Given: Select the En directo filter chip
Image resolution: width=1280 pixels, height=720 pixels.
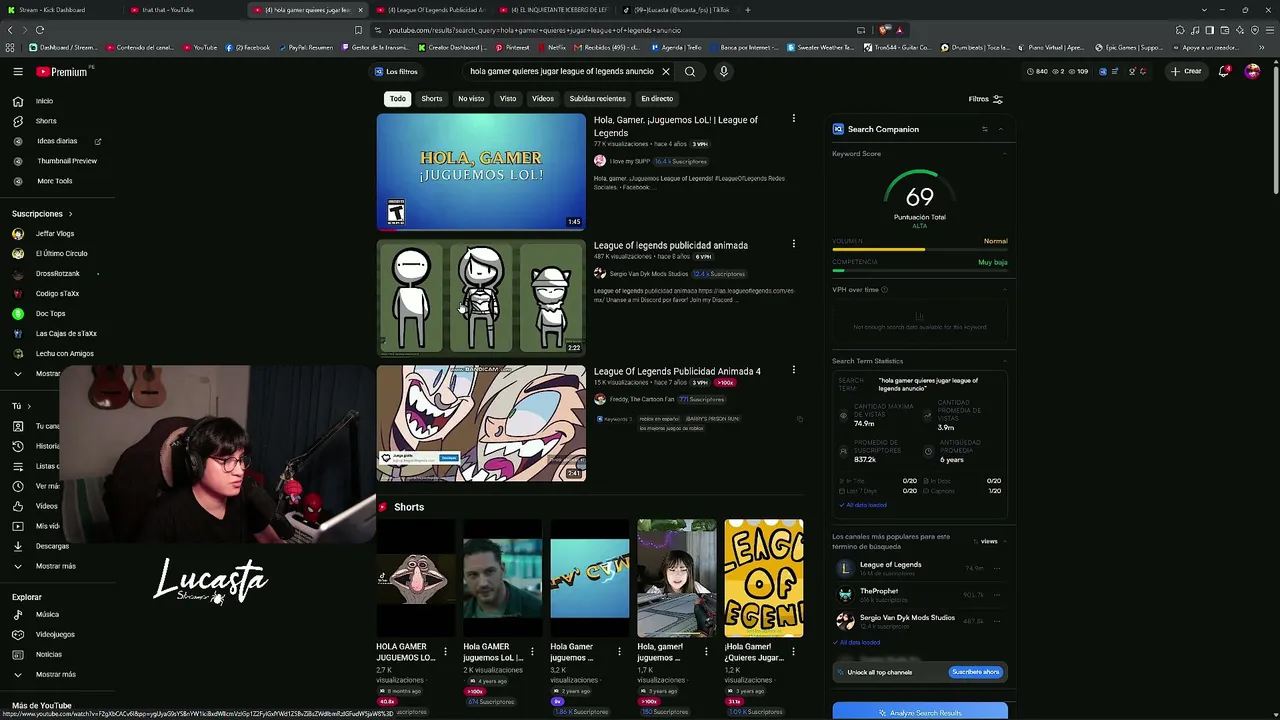Looking at the screenshot, I should (657, 99).
